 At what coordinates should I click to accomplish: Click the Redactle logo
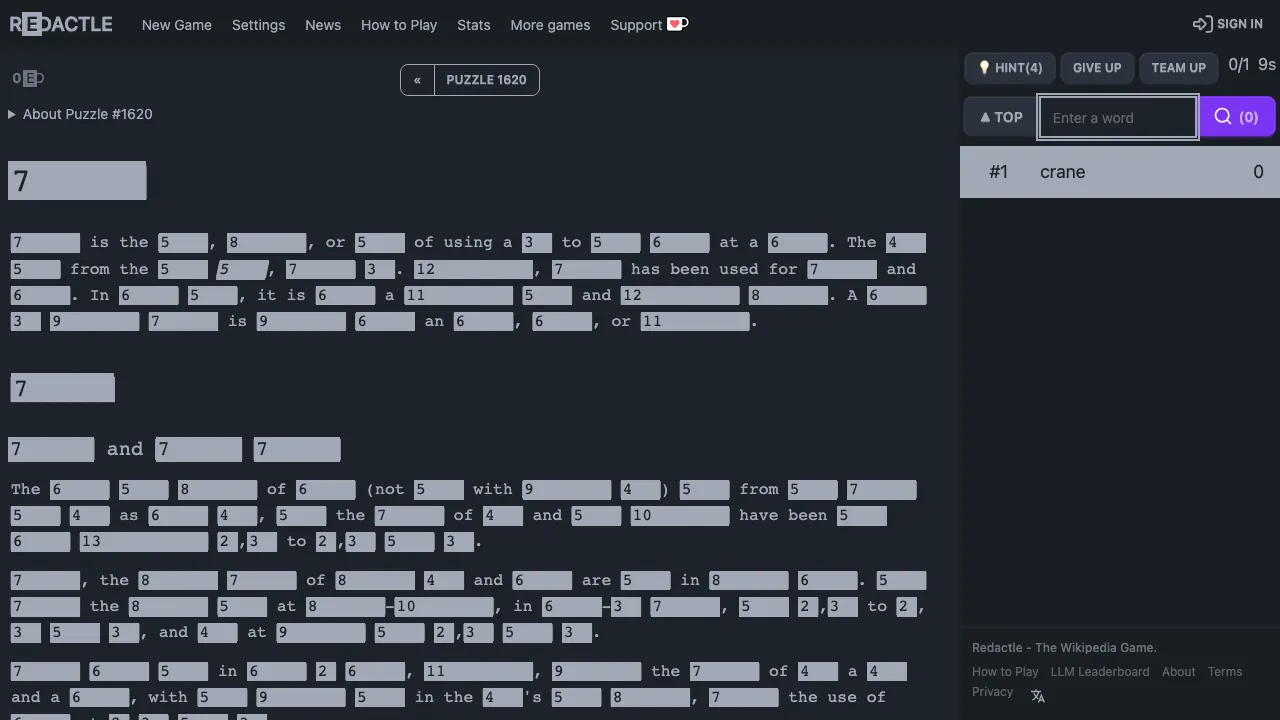coord(61,24)
